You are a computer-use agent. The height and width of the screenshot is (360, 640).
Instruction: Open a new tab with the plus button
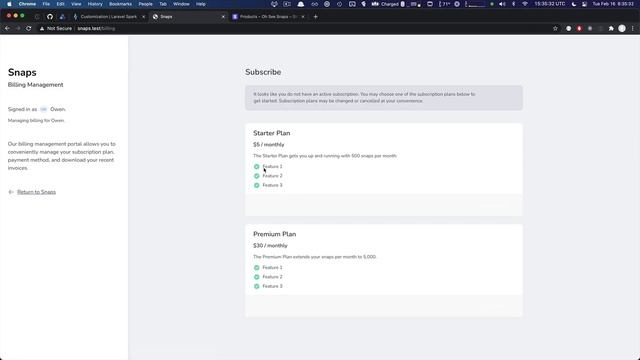[x=316, y=17]
